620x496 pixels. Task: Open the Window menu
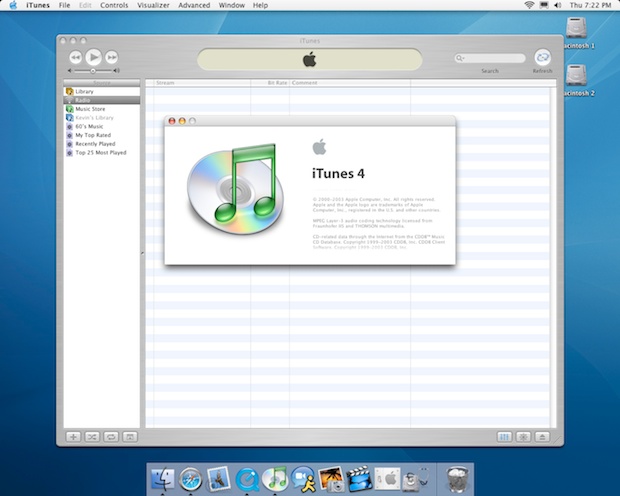click(231, 5)
